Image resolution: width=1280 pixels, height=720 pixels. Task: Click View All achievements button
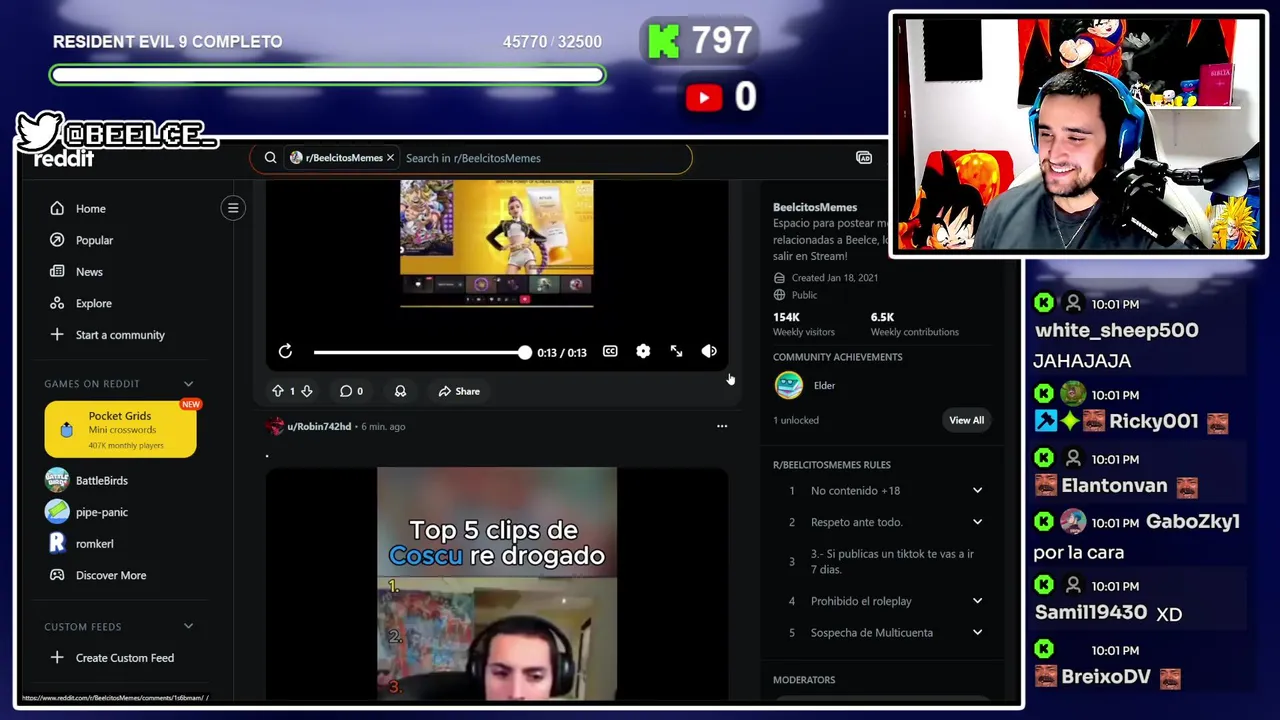(x=966, y=420)
